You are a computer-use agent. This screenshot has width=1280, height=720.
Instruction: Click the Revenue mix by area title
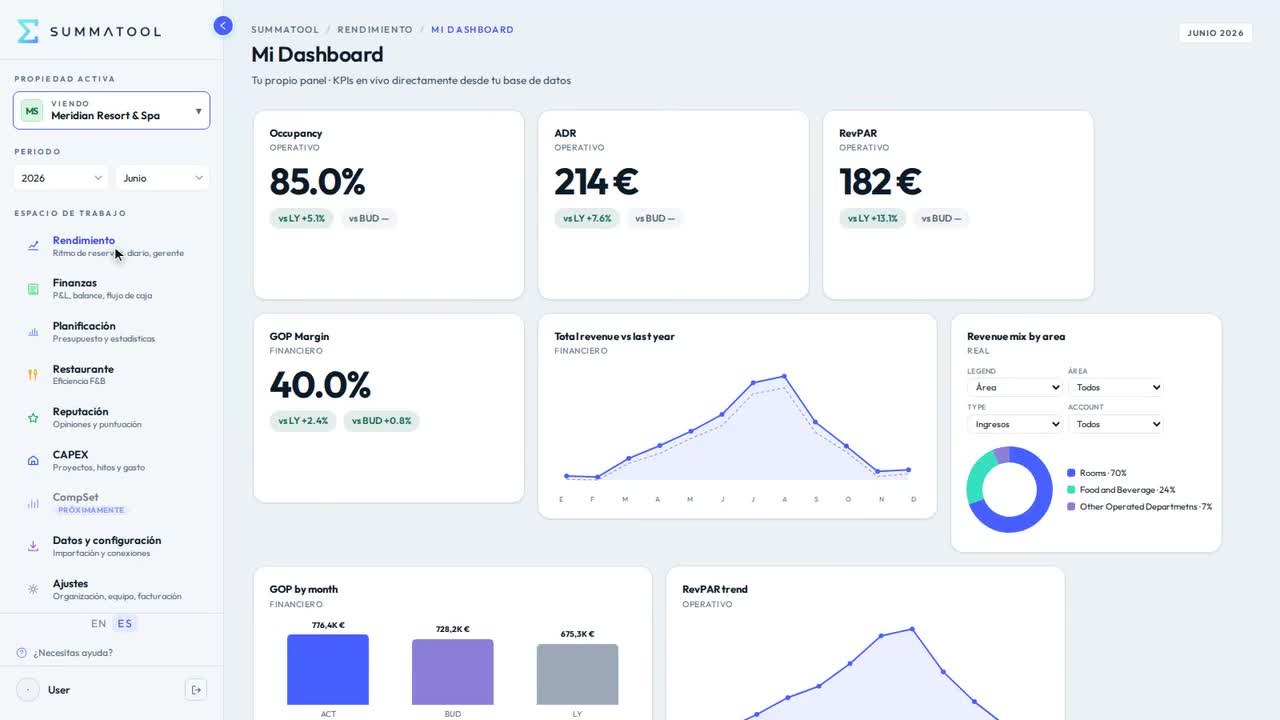pos(1016,337)
